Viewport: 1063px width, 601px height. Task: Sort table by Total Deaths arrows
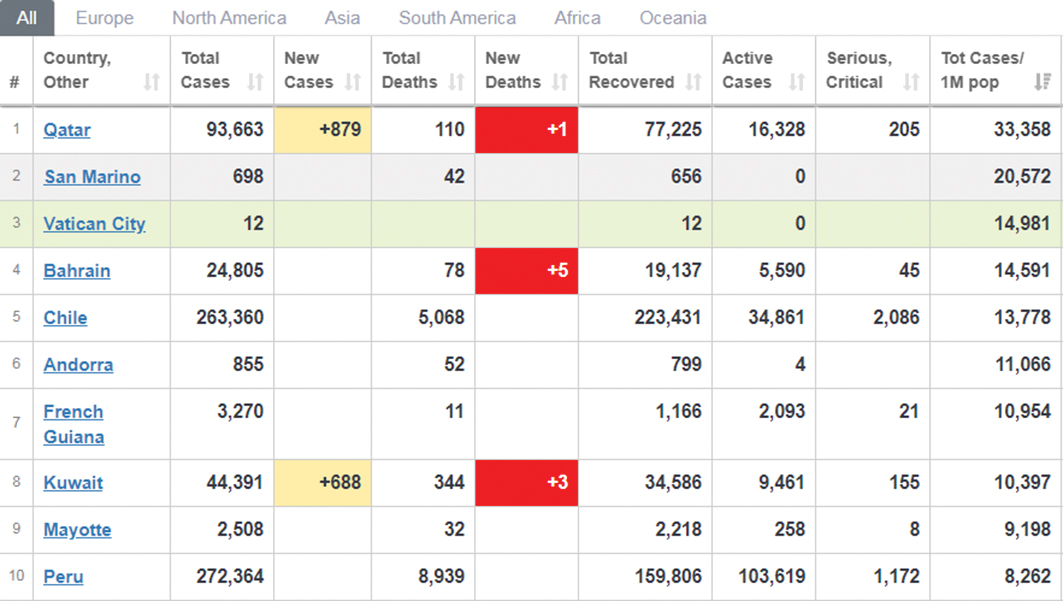point(456,82)
